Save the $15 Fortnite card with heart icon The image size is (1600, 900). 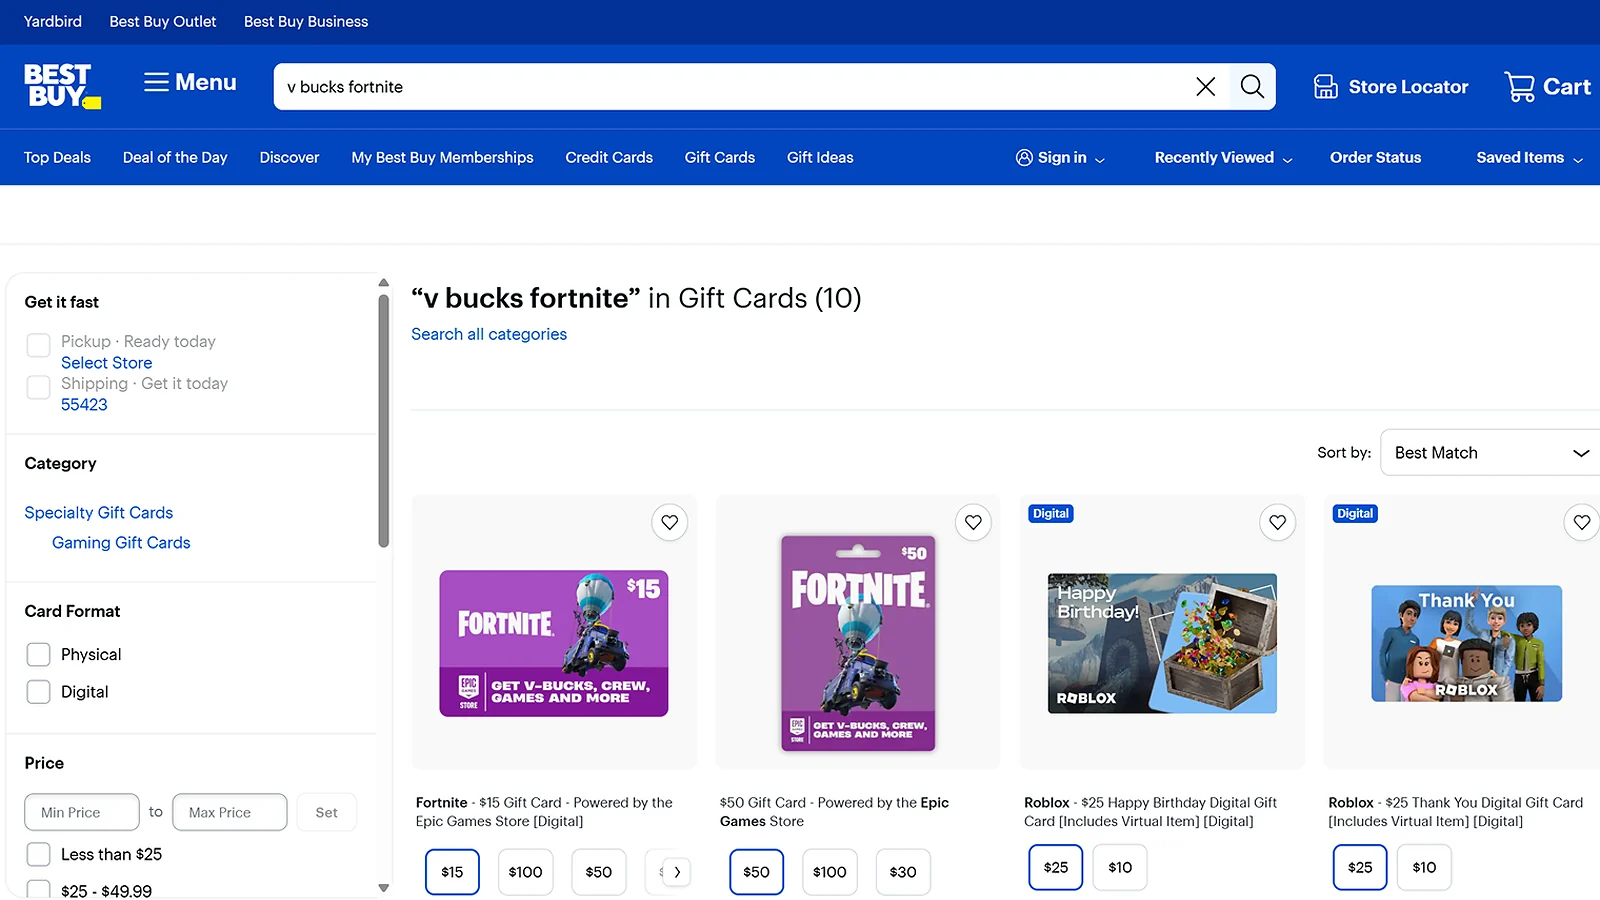[x=669, y=522]
